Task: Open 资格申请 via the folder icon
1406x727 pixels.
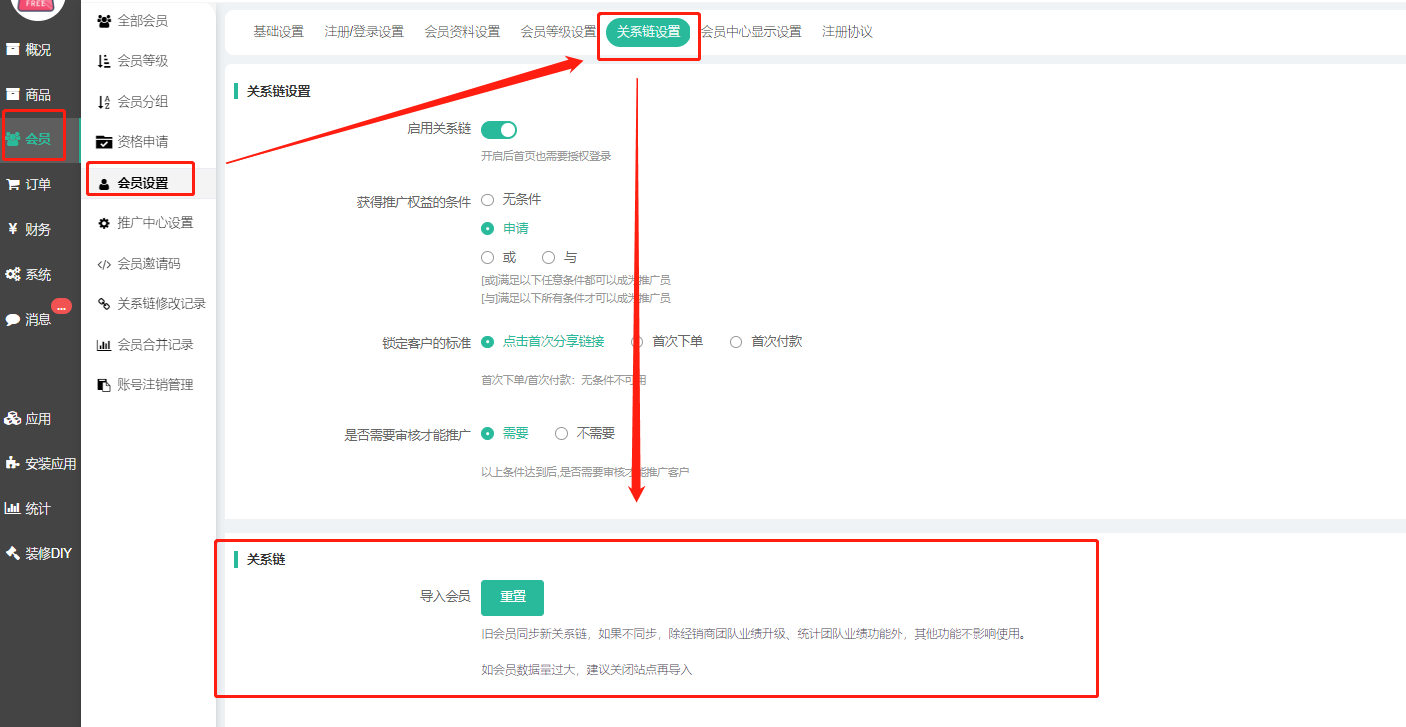Action: [x=104, y=142]
